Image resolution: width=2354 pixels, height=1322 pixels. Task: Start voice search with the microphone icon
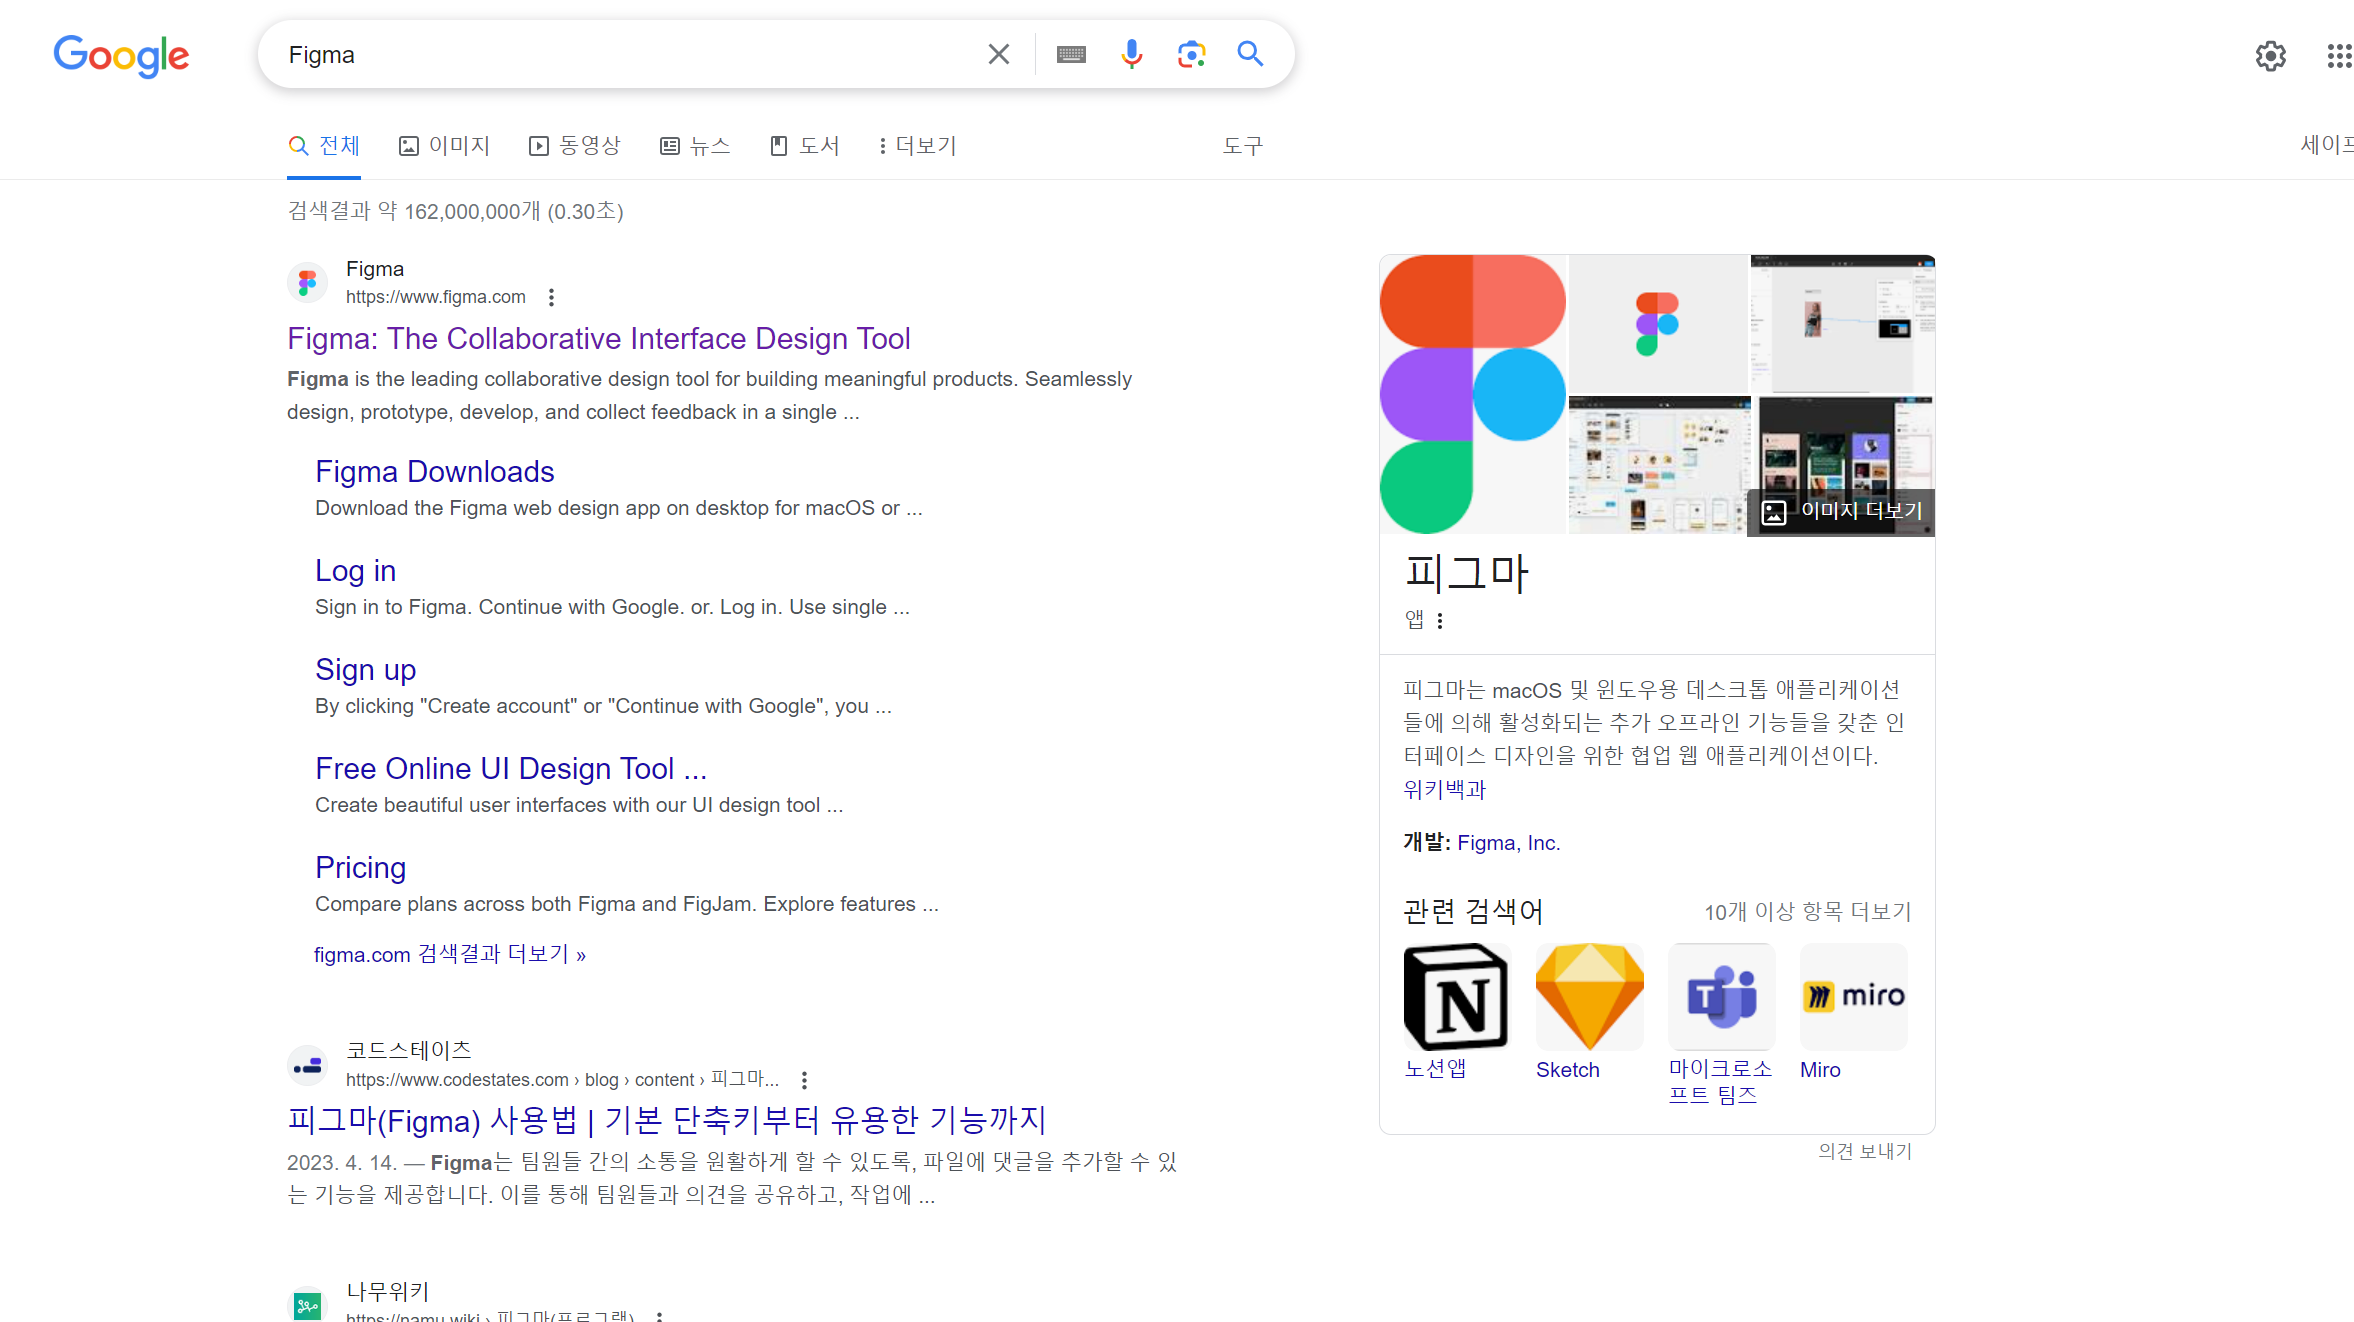(1131, 54)
